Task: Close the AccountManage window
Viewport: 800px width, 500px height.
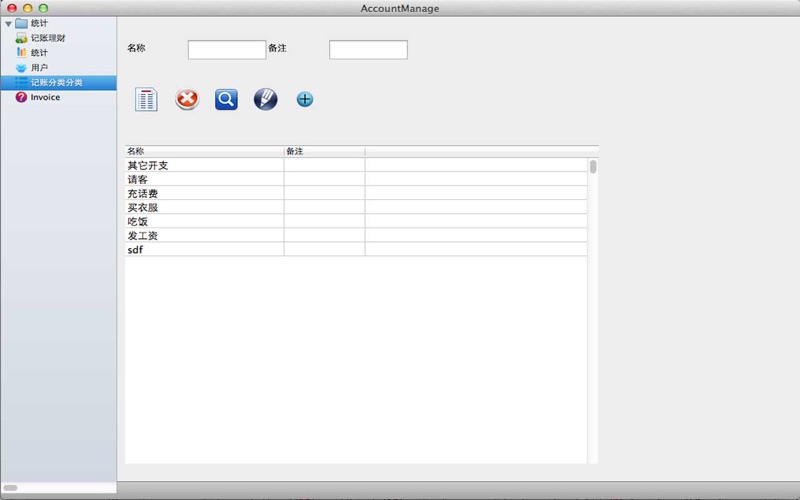Action: click(x=12, y=8)
